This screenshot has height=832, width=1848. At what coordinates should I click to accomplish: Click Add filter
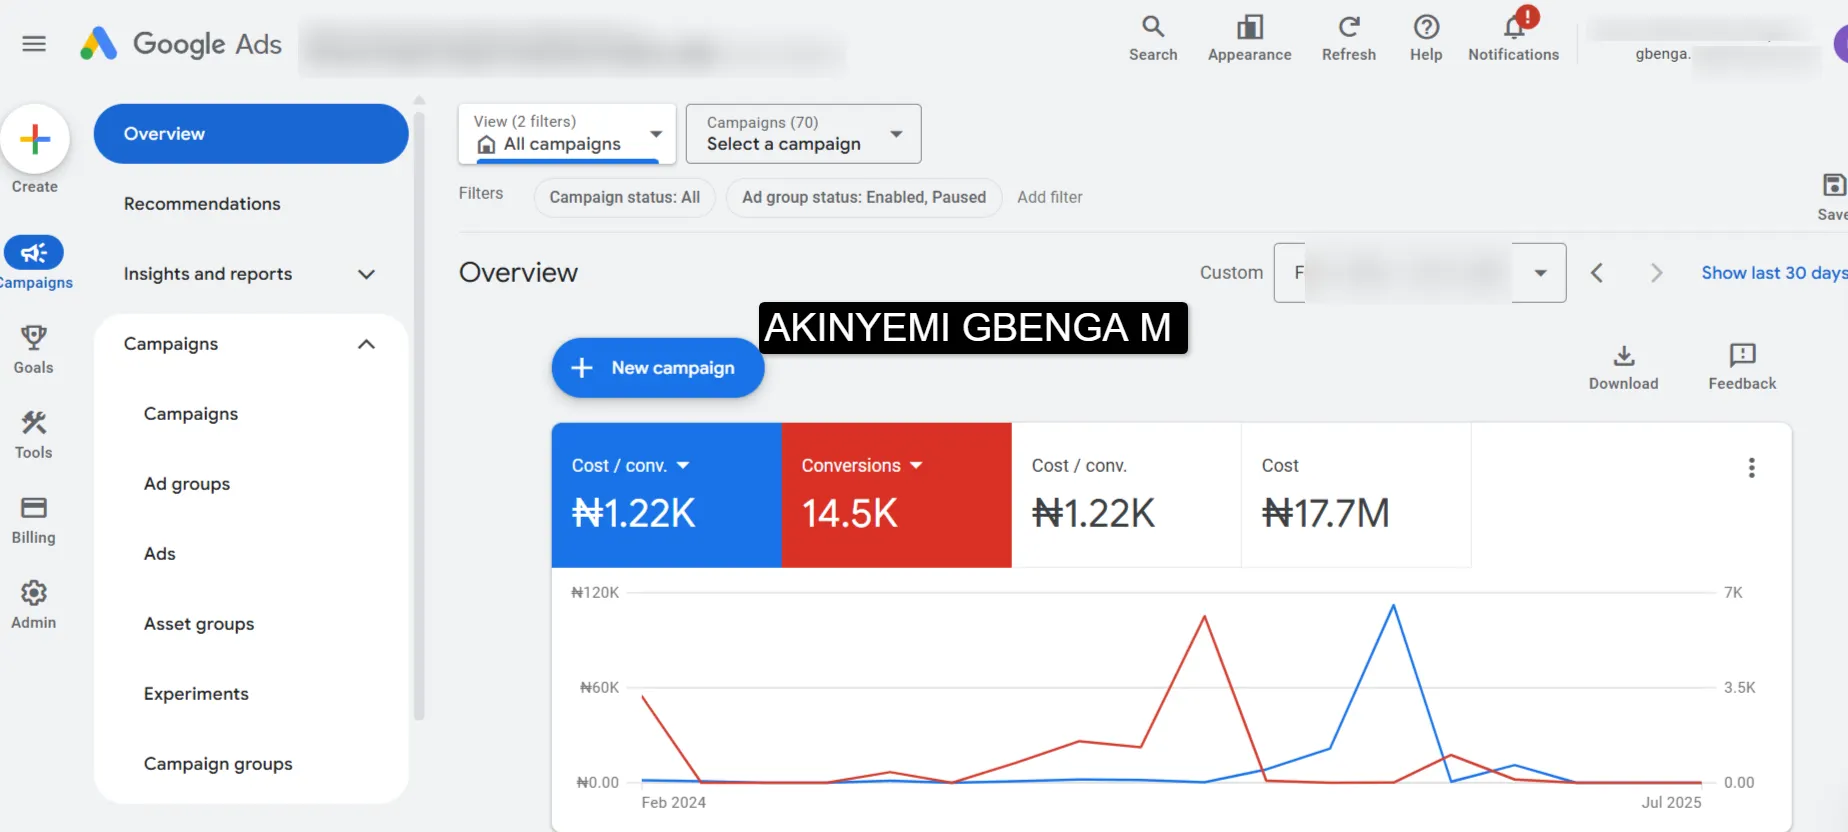(x=1050, y=197)
